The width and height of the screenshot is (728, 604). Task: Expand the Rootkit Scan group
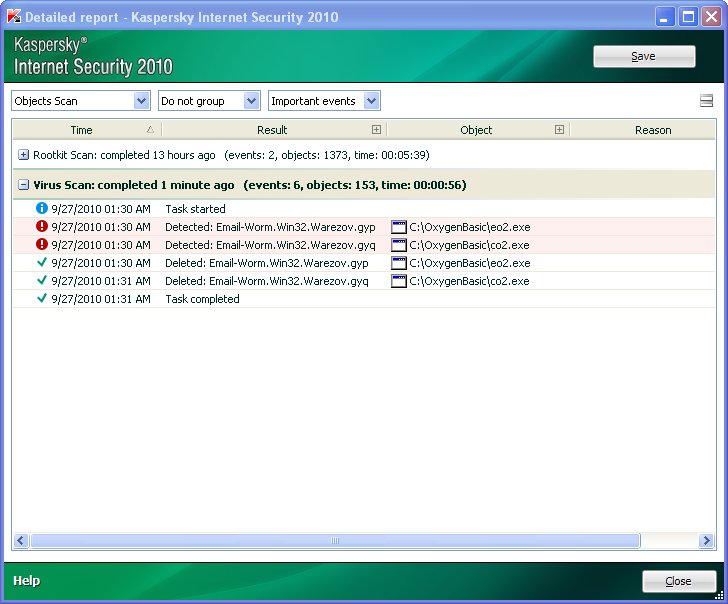pos(23,155)
